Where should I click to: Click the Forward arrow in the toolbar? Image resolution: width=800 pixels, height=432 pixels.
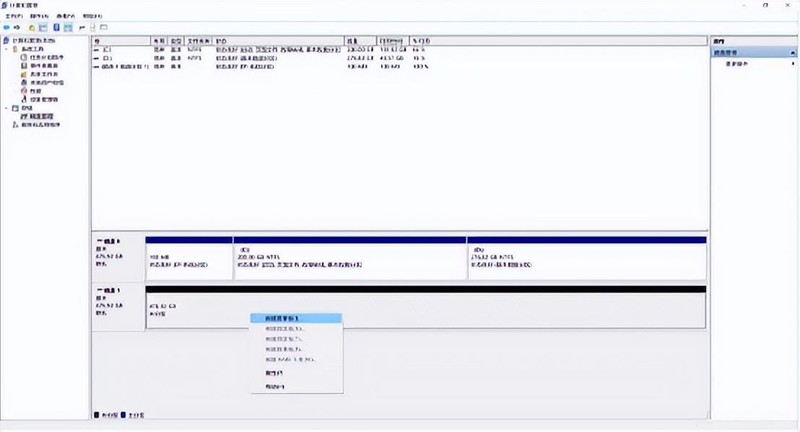tap(17, 28)
